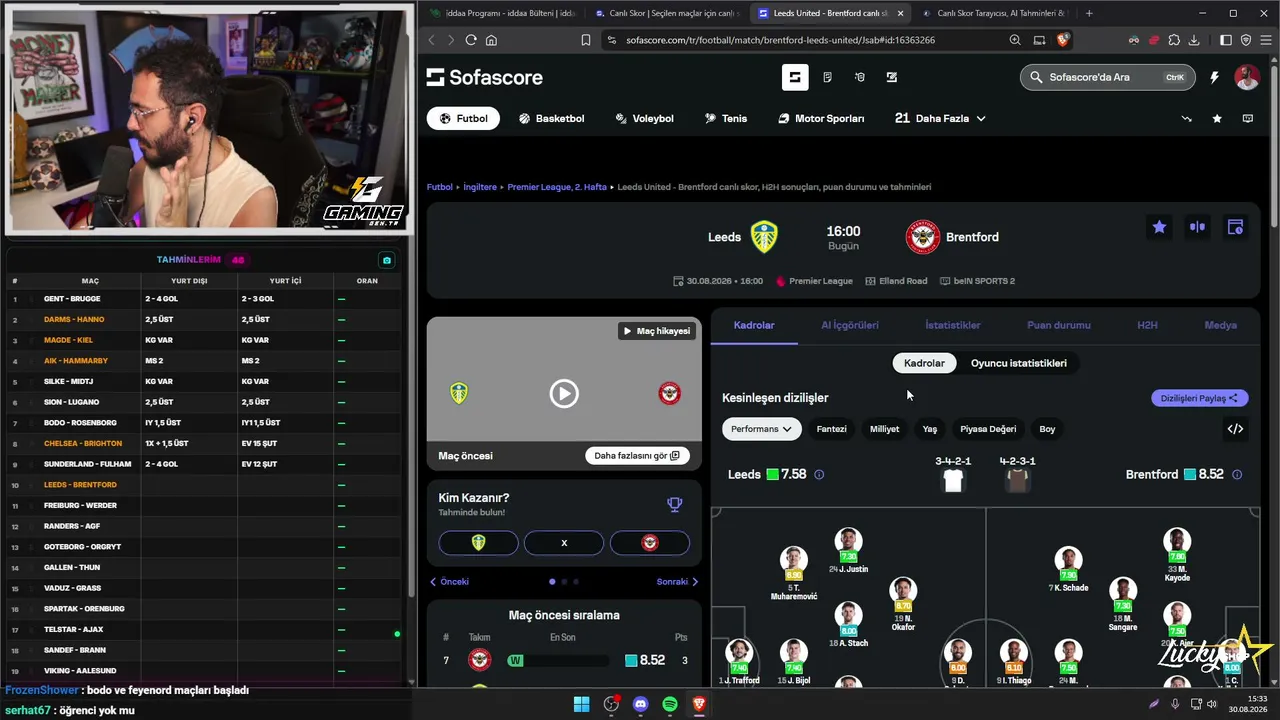The width and height of the screenshot is (1280, 720).
Task: Open the Brave Shields lion icon
Action: coord(1063,40)
